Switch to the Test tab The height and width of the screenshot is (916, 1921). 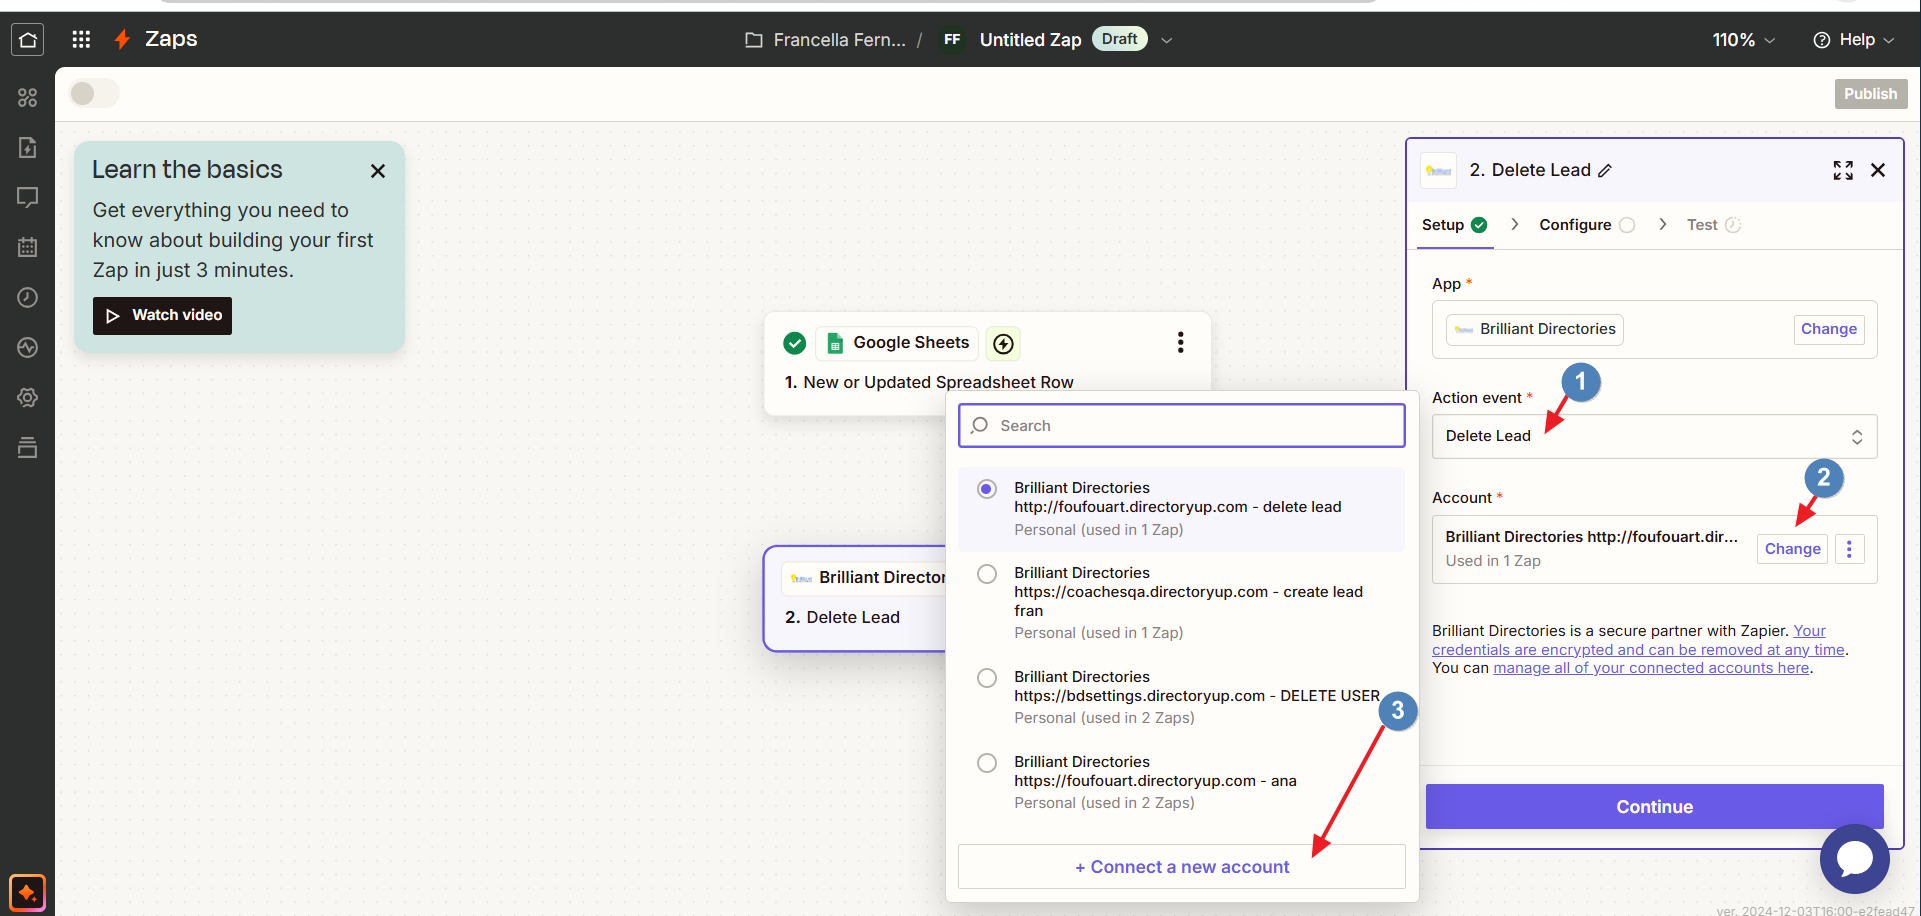coord(1713,225)
